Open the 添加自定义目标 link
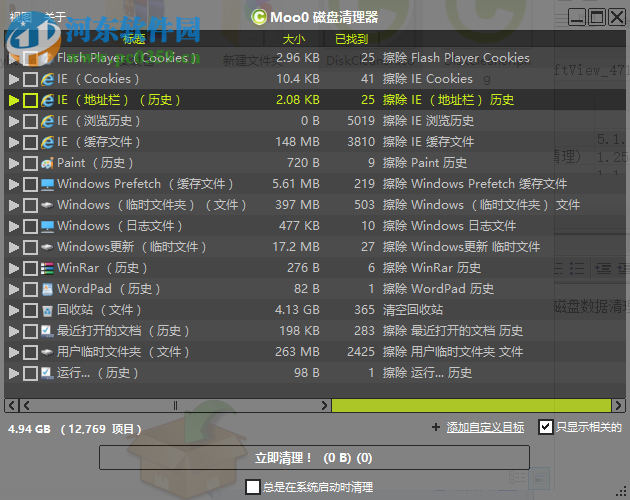630x500 pixels. [x=485, y=427]
